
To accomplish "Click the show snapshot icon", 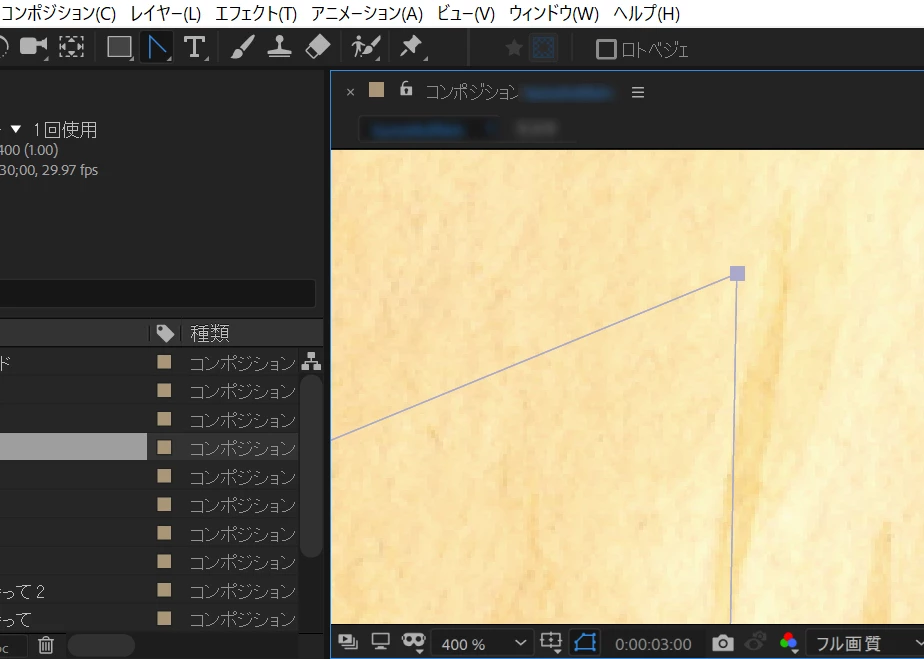I will click(756, 641).
